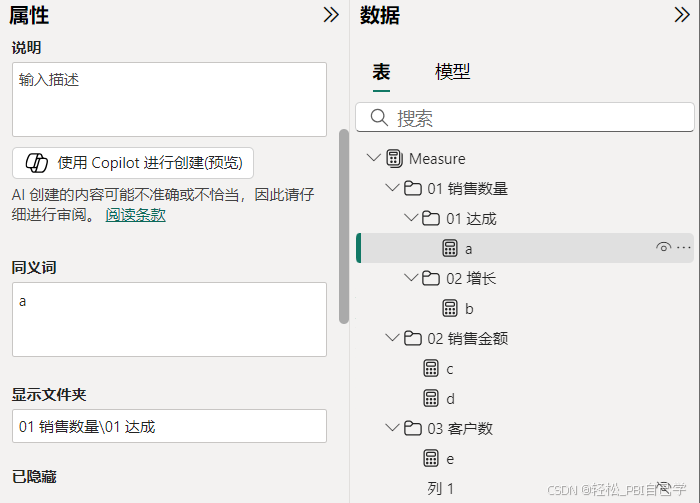Click the calculator icon of measure b
This screenshot has height=503, width=700.
(450, 308)
